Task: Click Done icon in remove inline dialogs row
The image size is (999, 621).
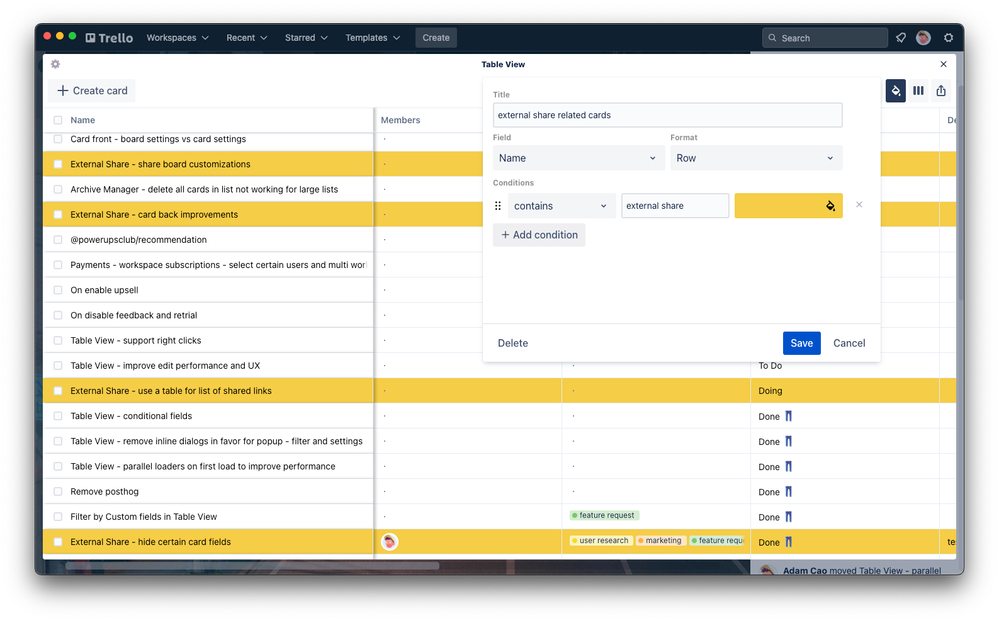Action: click(788, 441)
